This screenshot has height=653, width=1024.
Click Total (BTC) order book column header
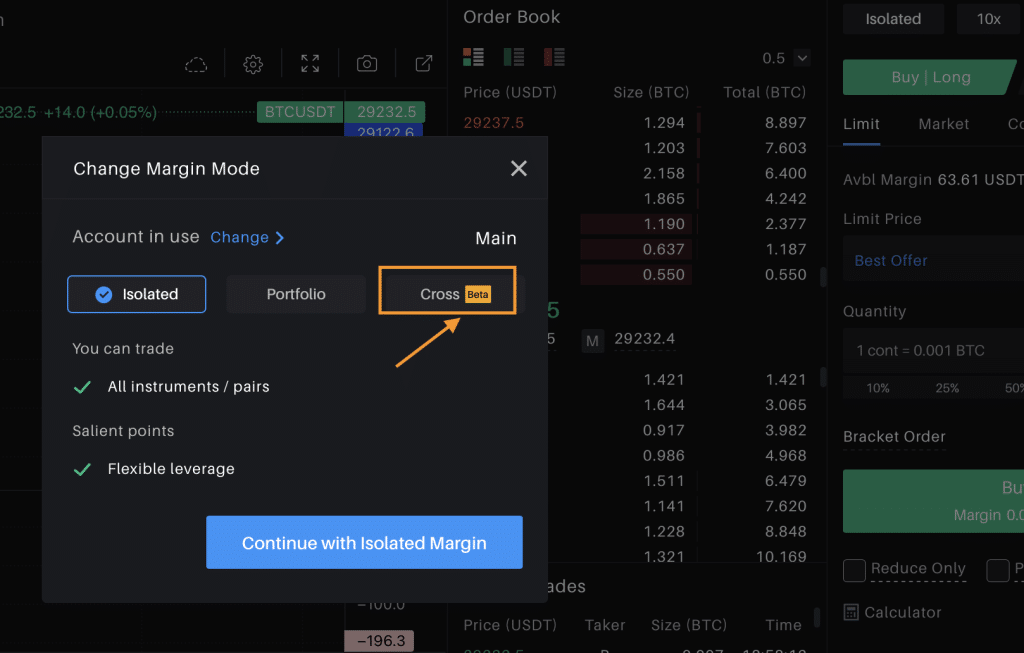click(x=764, y=92)
